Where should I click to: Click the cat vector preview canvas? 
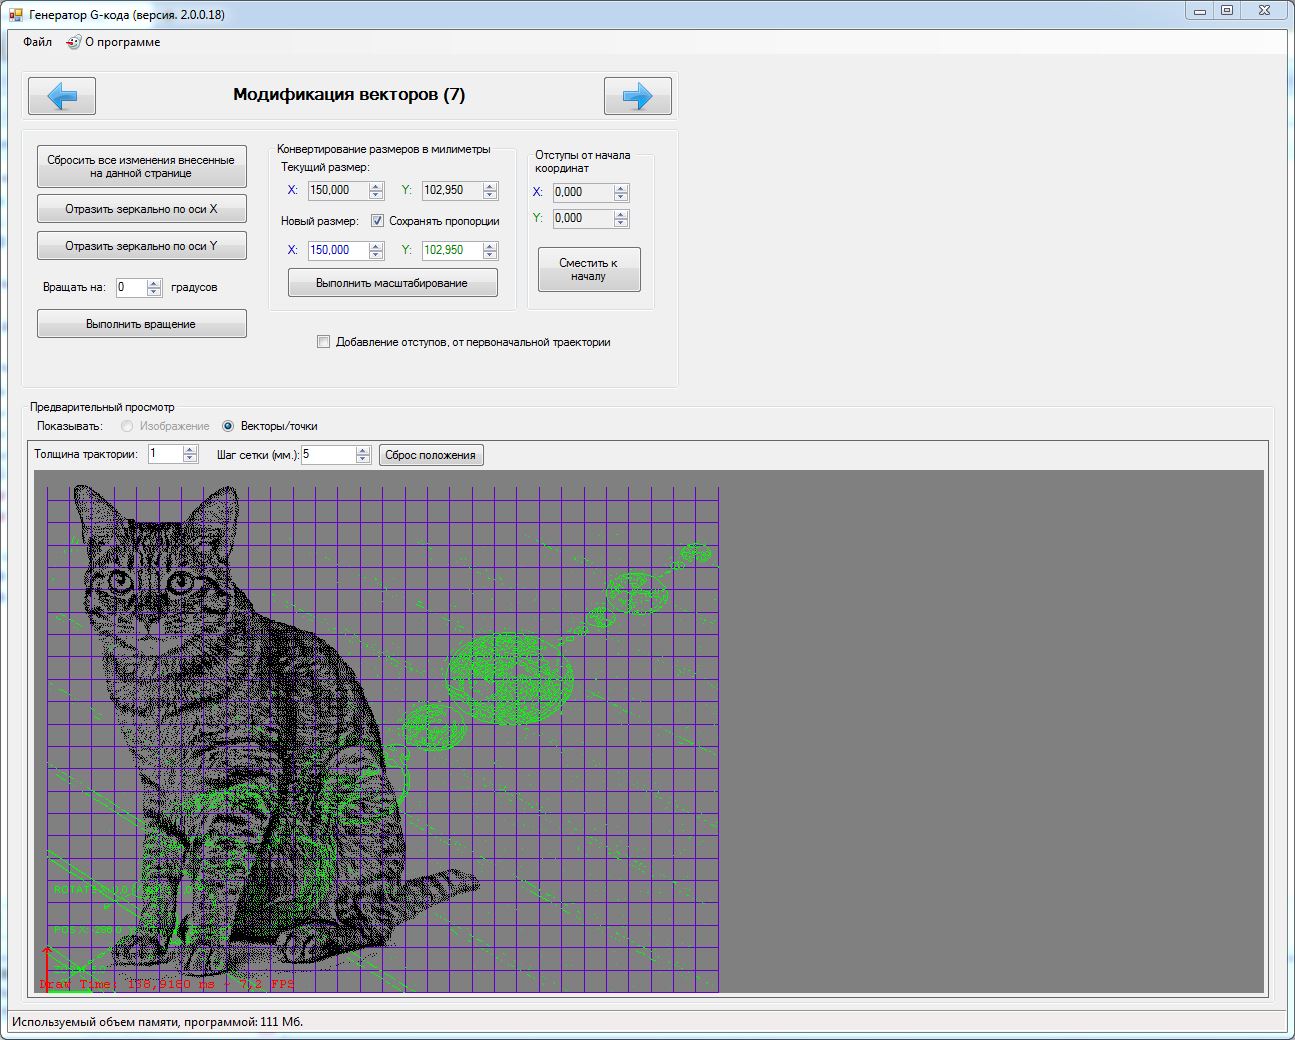649,732
